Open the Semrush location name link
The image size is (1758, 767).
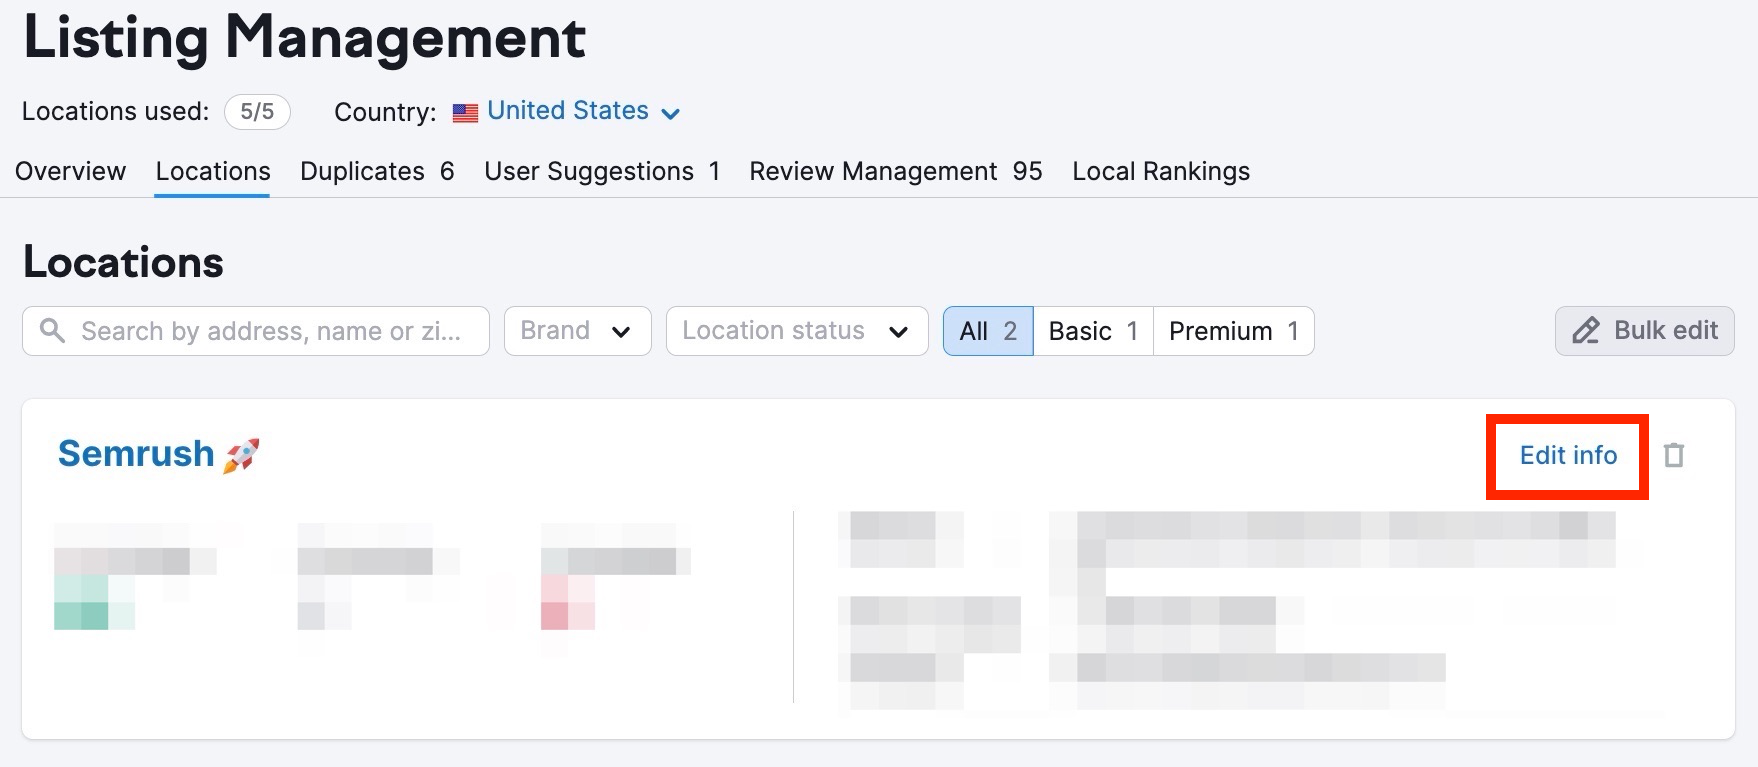pyautogui.click(x=136, y=454)
